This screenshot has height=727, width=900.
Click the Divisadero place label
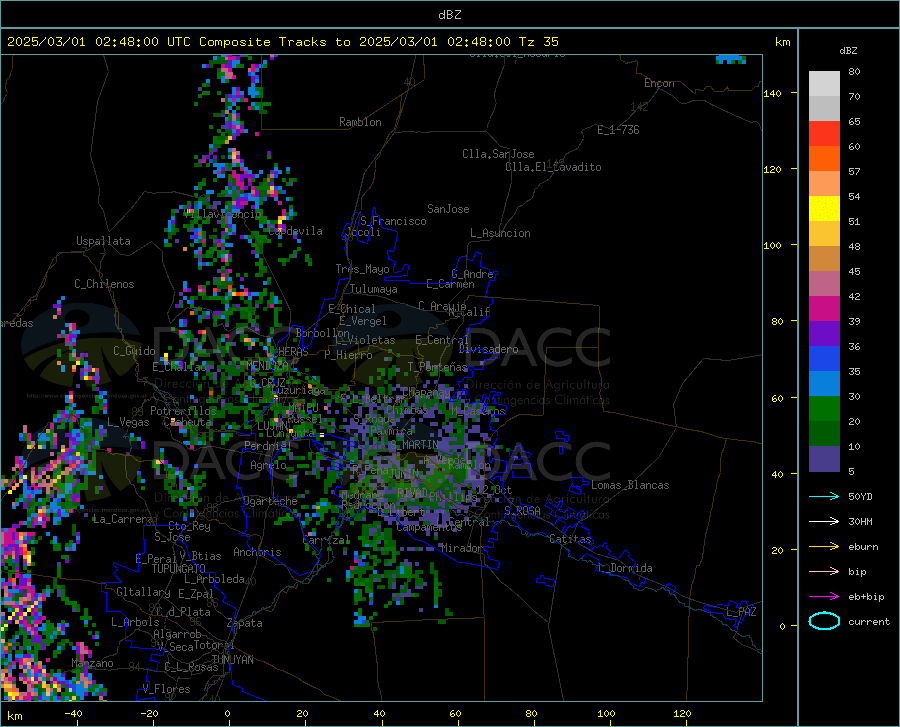coord(488,349)
